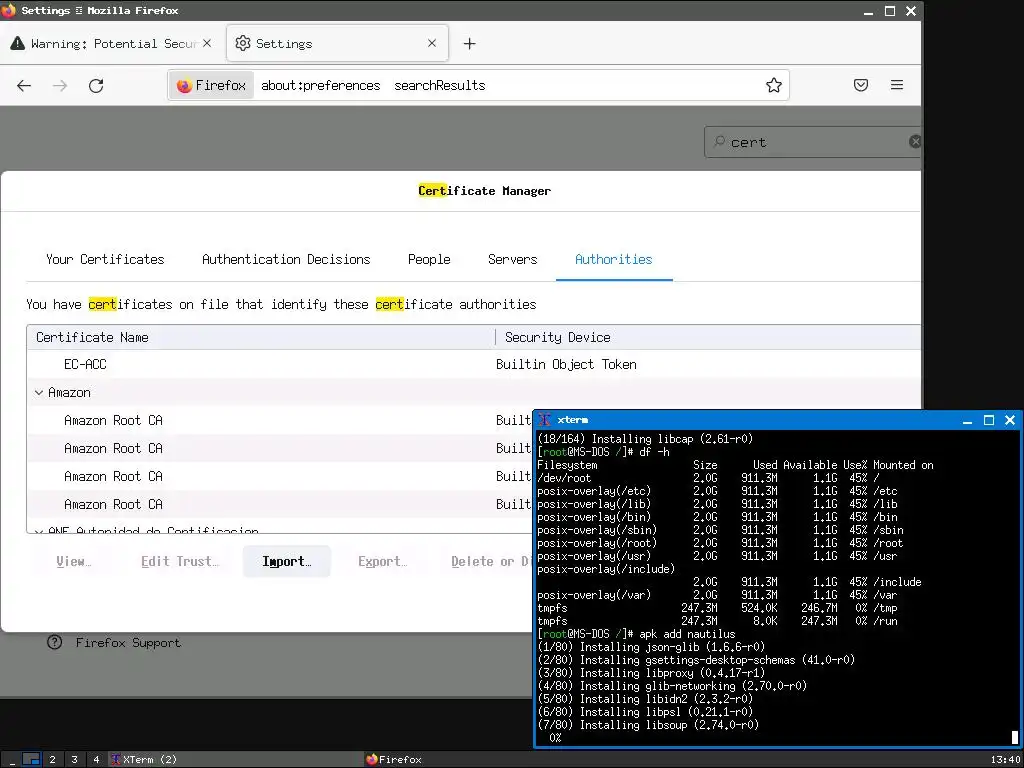This screenshot has width=1024, height=768.
Task: Select the EC-ACC certificate row
Action: tap(473, 364)
